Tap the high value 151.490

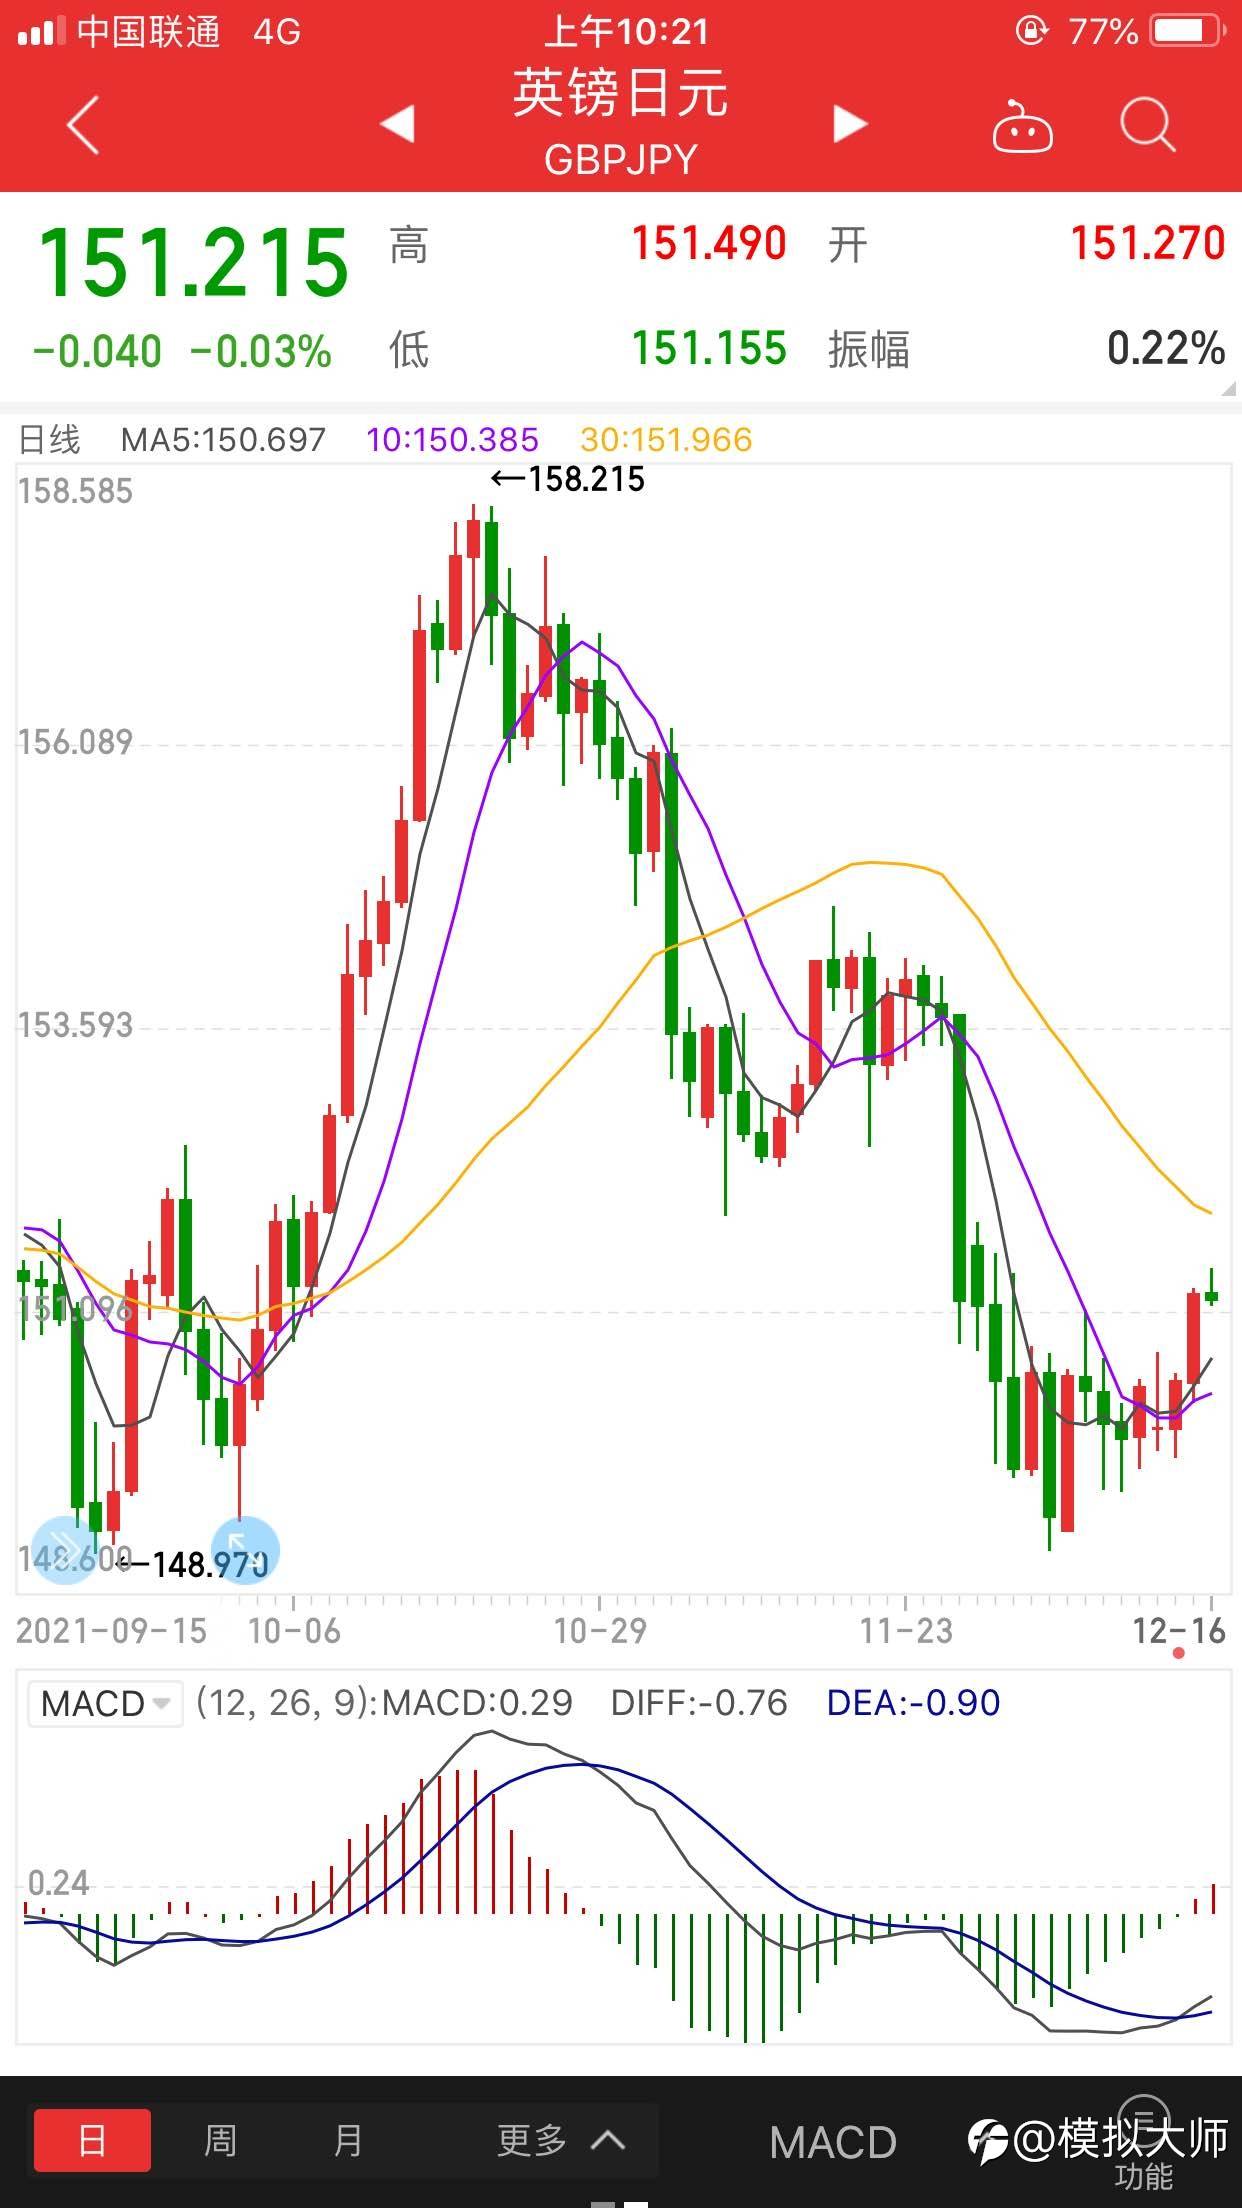[709, 243]
